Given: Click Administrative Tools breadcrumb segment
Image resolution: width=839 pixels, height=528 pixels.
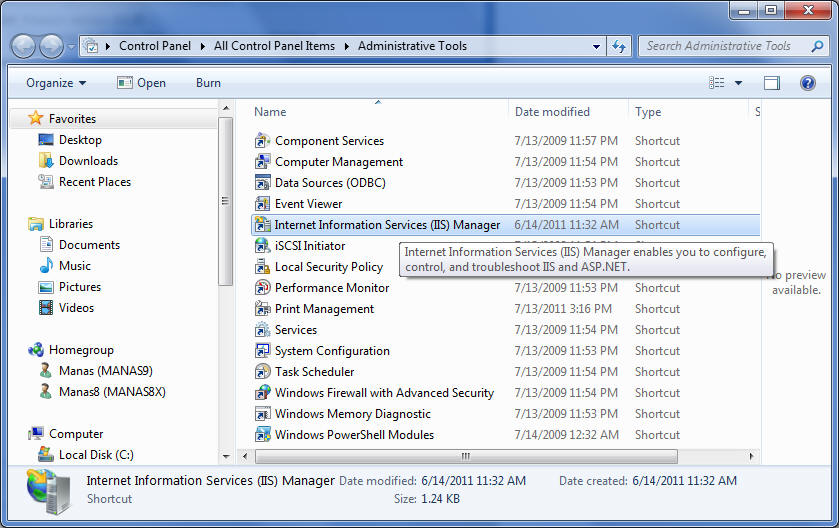Looking at the screenshot, I should pos(412,46).
